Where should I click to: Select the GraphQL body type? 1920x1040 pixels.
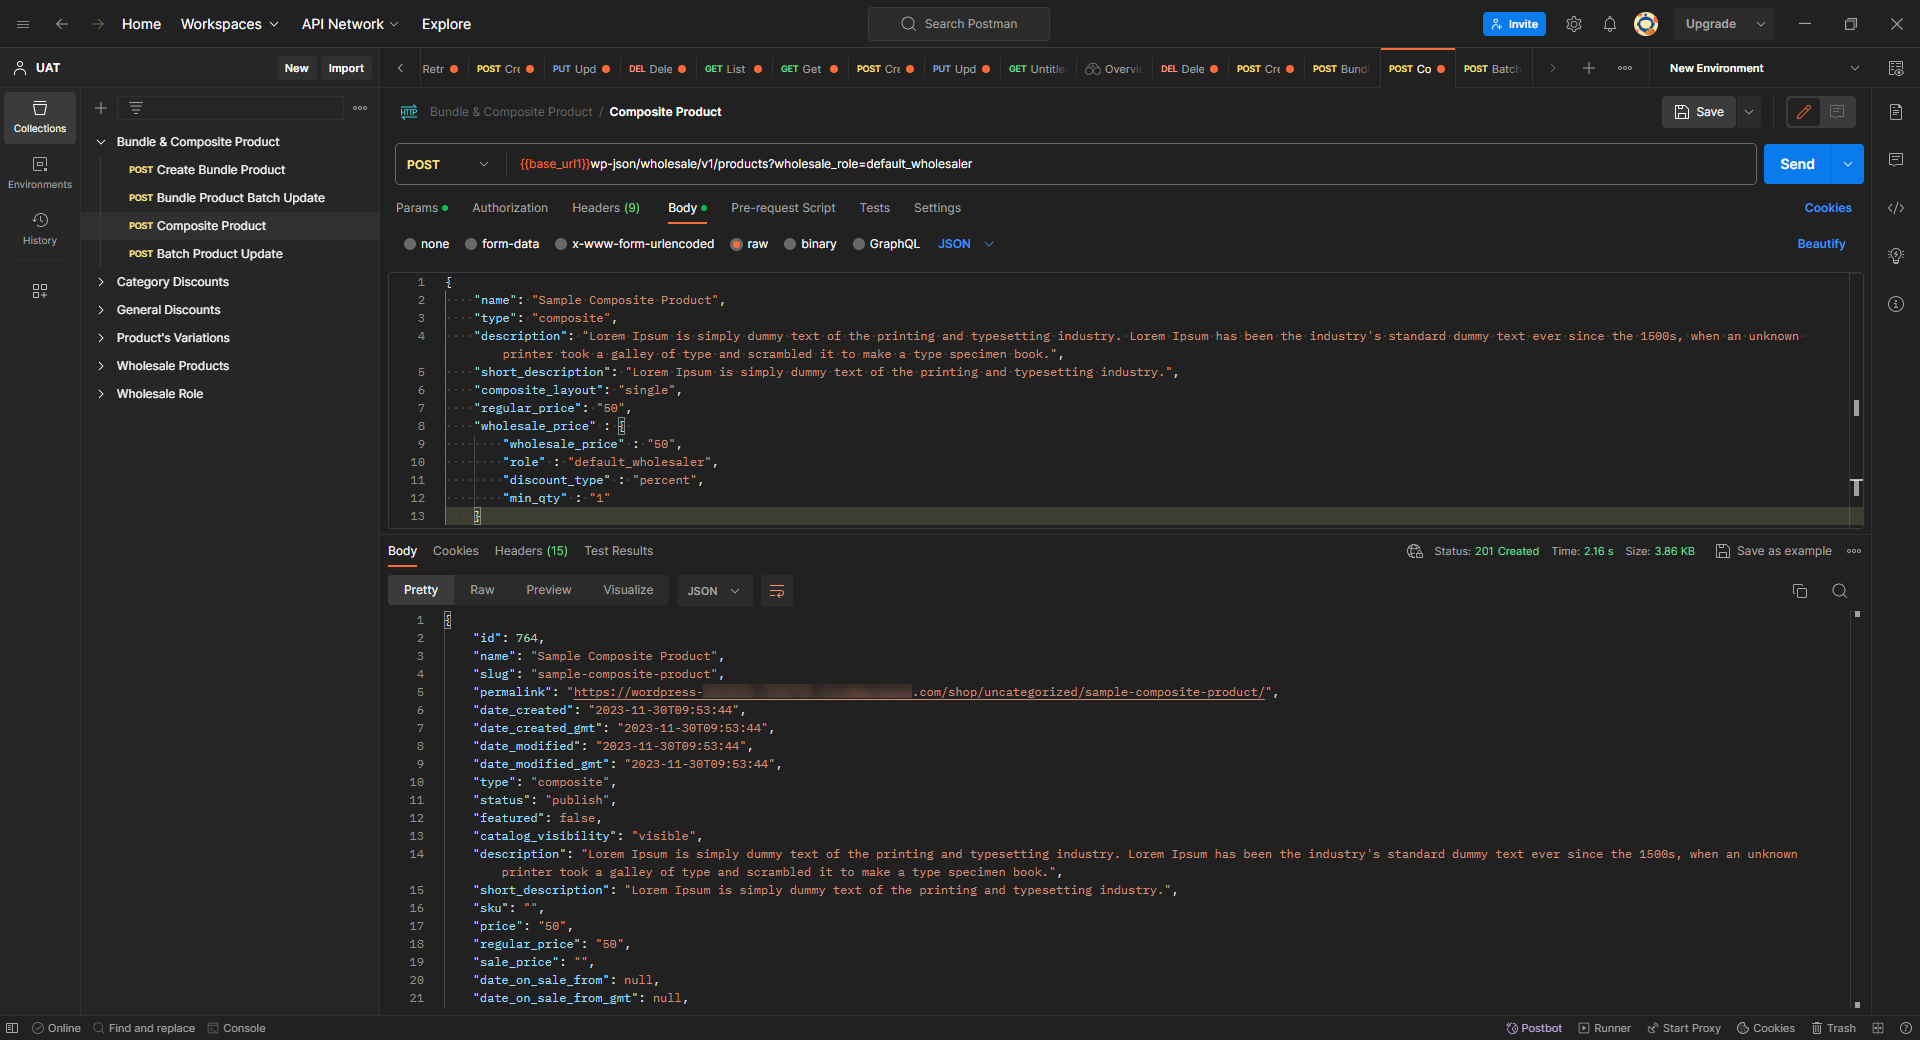tap(886, 244)
